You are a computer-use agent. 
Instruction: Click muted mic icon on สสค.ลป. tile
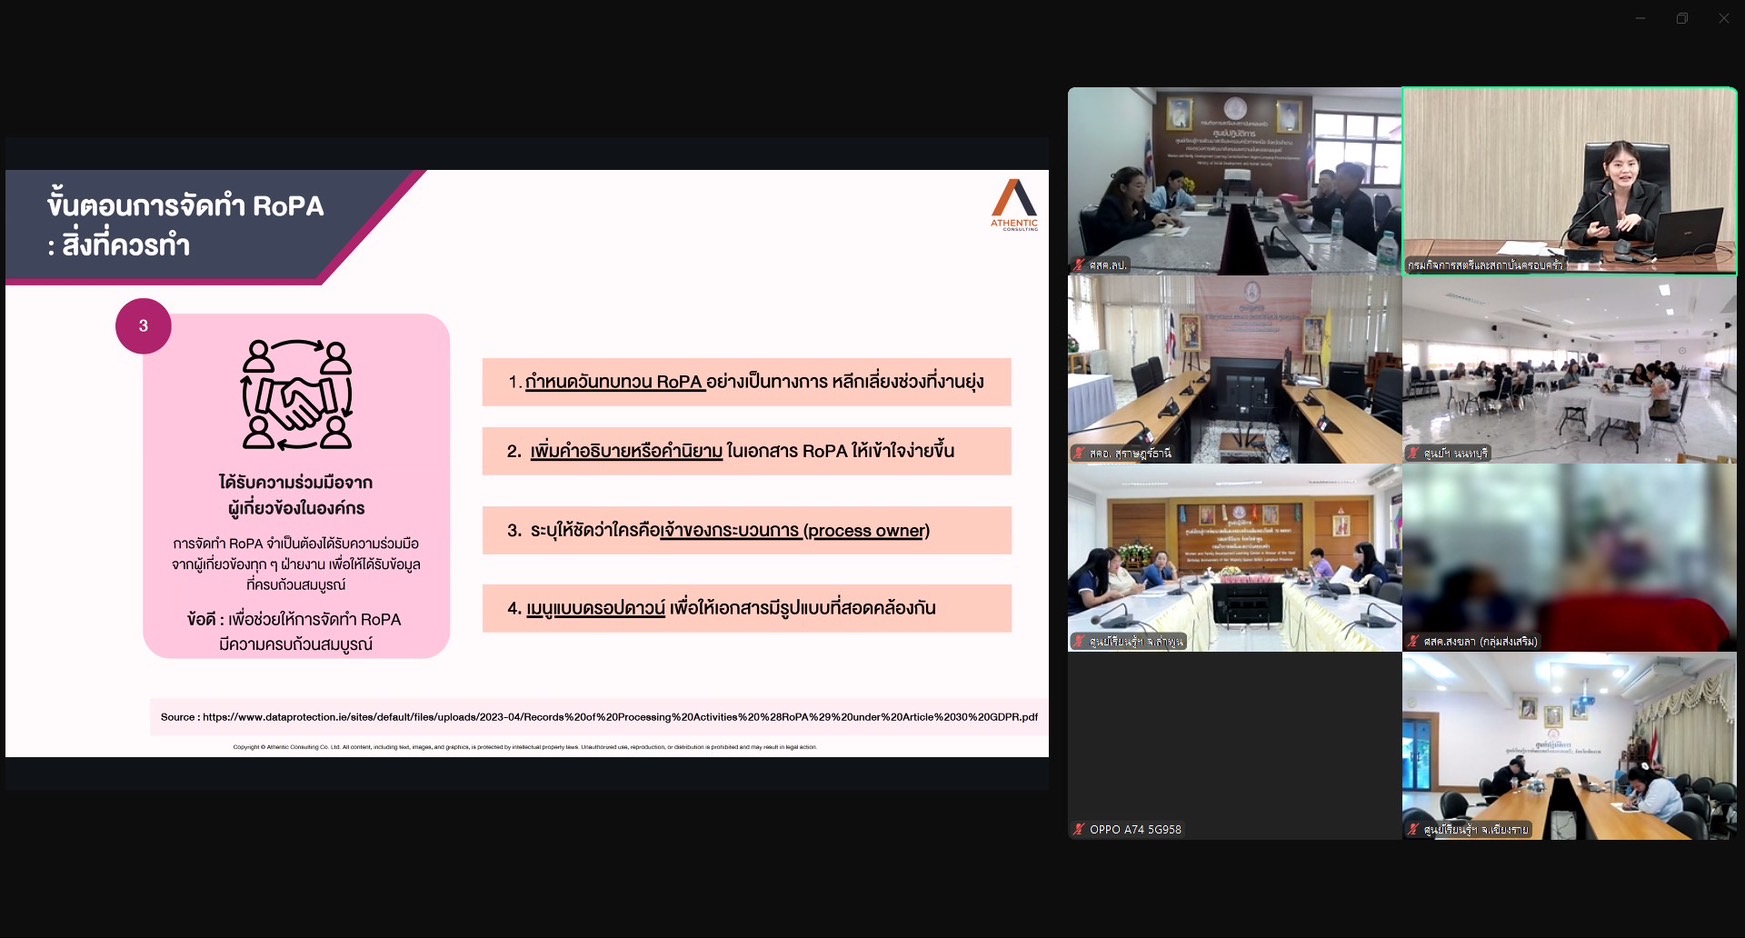click(x=1079, y=265)
